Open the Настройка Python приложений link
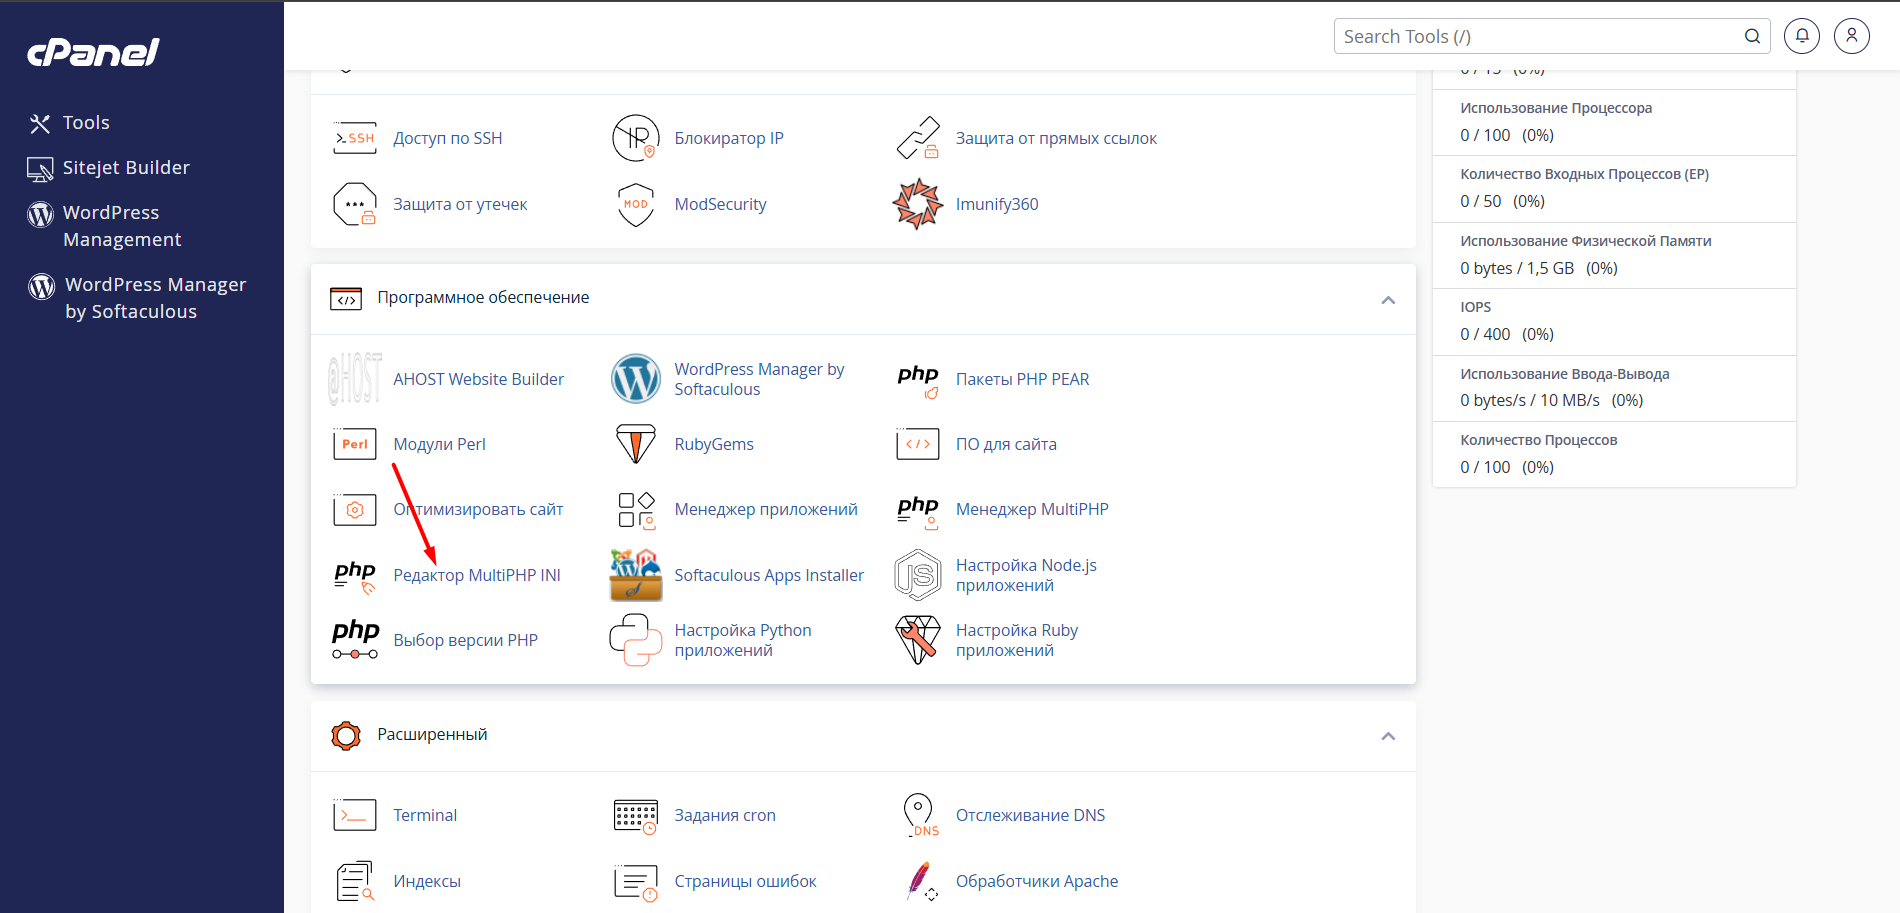This screenshot has height=913, width=1900. [743, 640]
